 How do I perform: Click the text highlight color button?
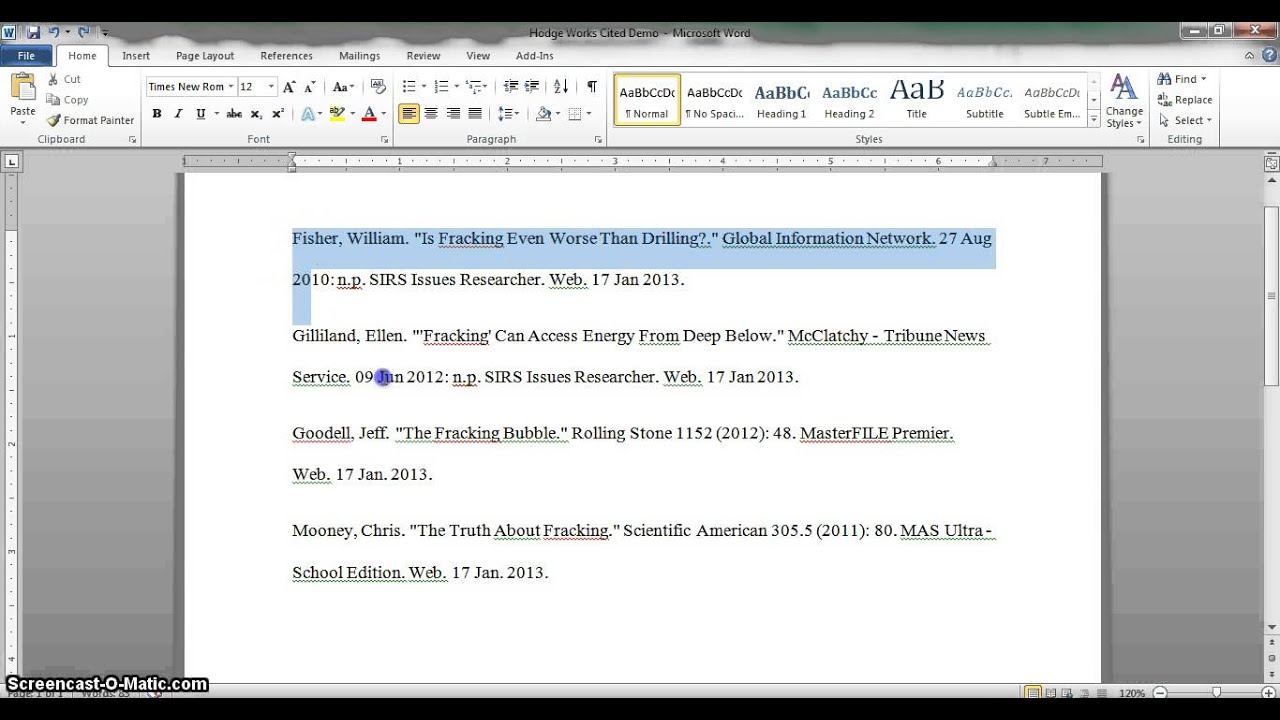tap(336, 114)
